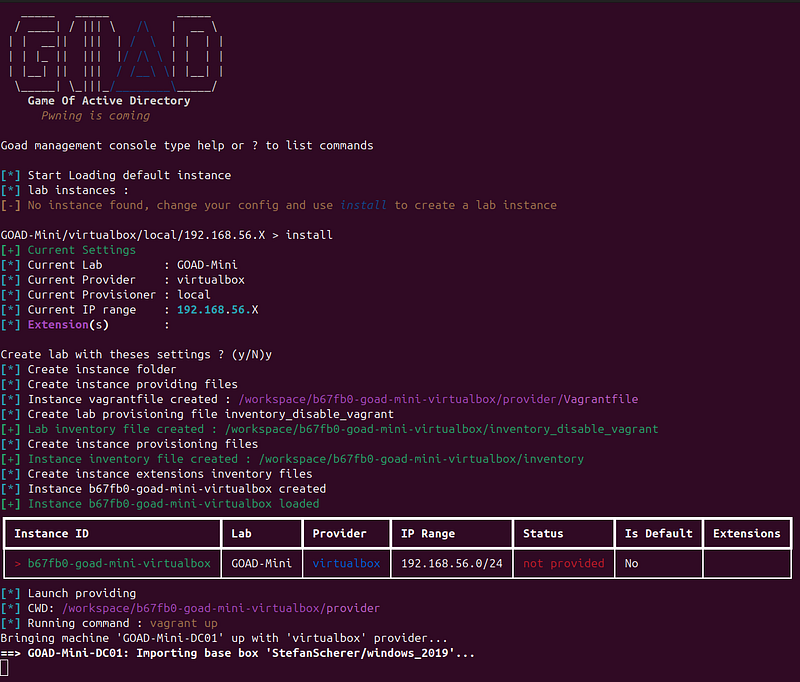
Task: Click the prompt 'GOAD-Mini/virtualbox/local/192.168.56.X > install'
Action: pyautogui.click(x=166, y=235)
